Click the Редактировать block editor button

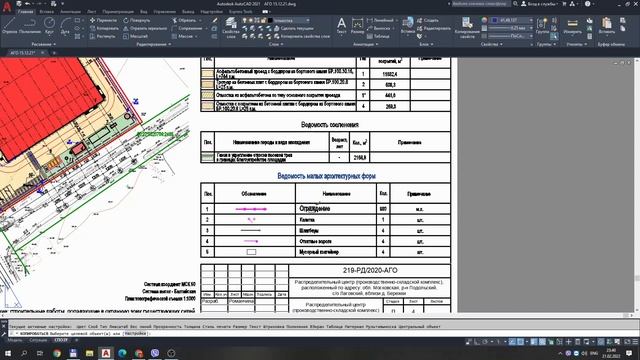coord(433,28)
